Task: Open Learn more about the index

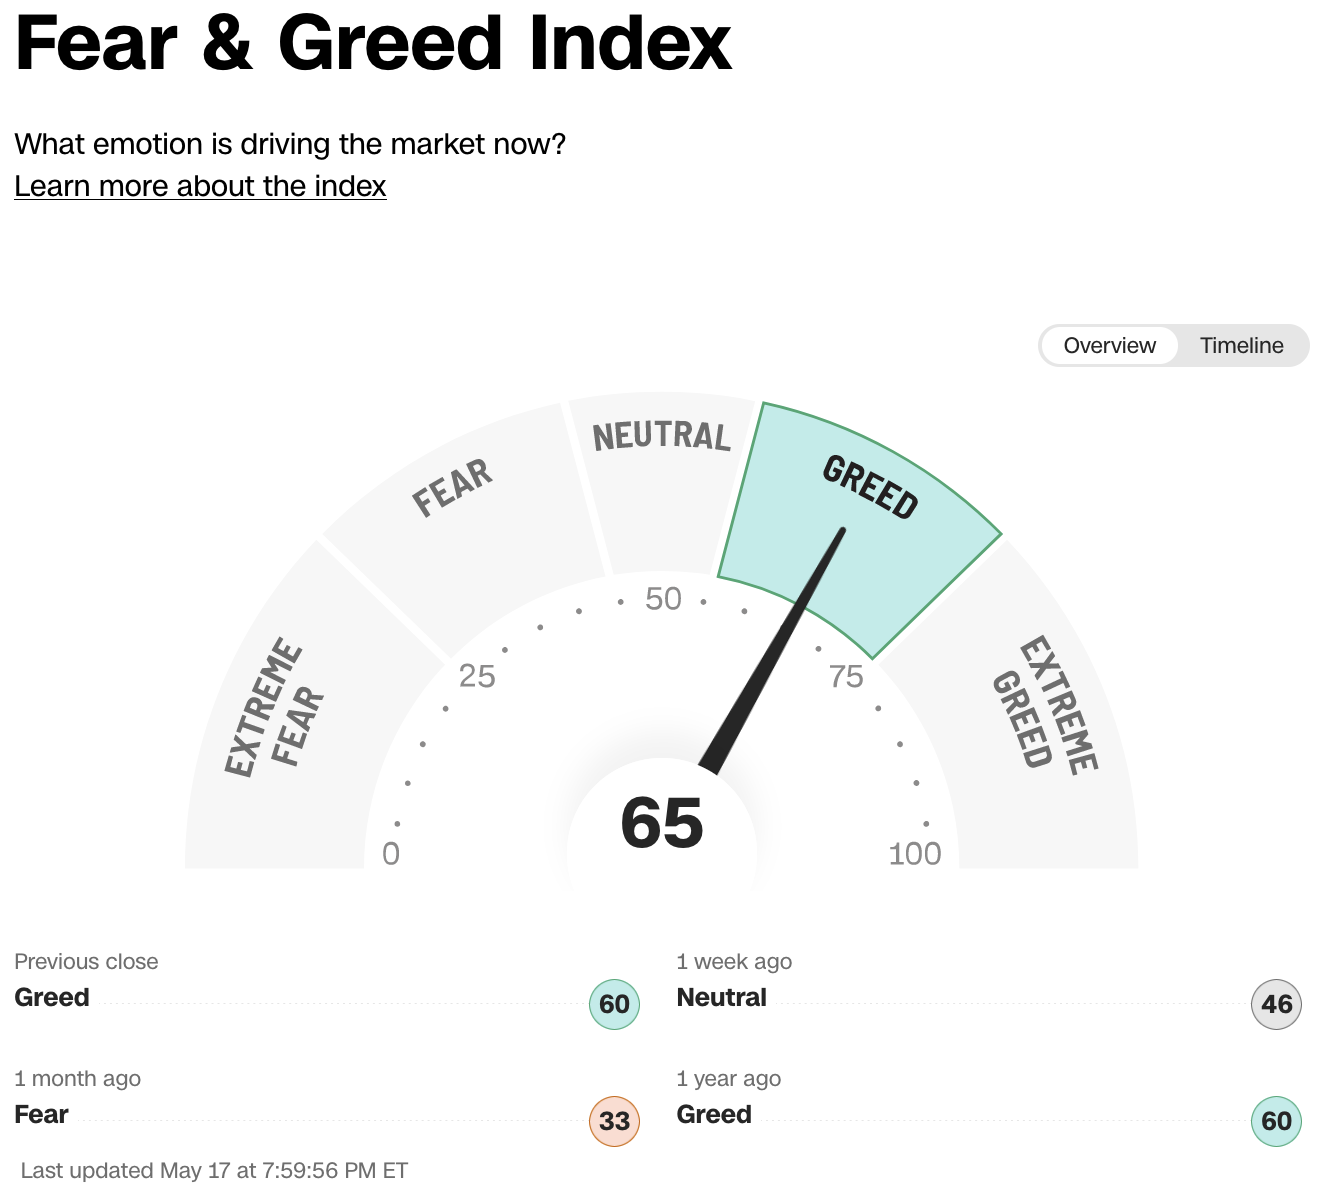Action: click(x=199, y=186)
